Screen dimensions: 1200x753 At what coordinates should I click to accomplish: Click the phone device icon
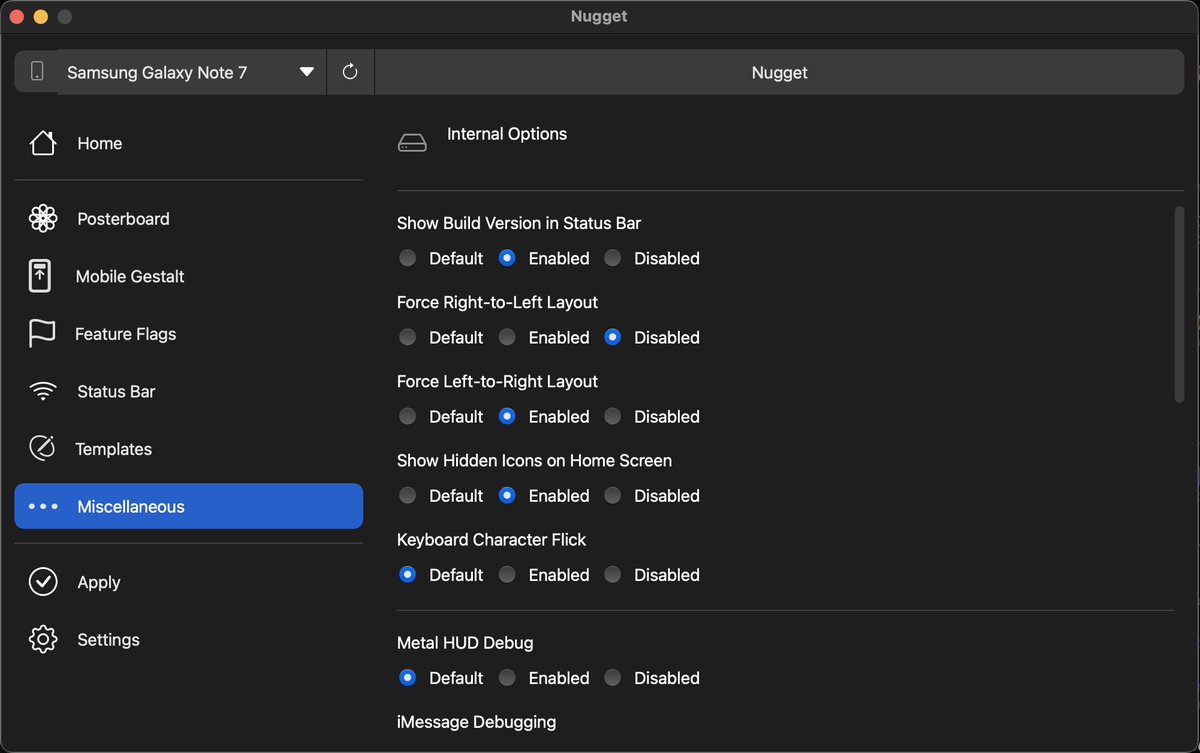coord(37,72)
